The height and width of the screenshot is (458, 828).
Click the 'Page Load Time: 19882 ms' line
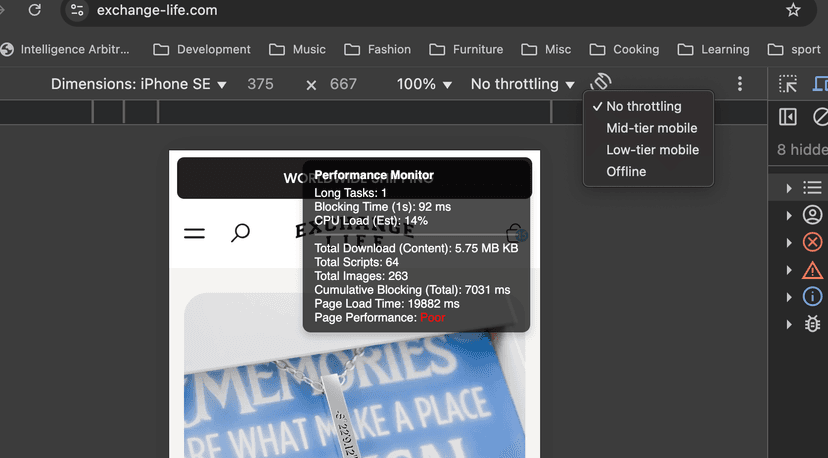click(x=387, y=304)
